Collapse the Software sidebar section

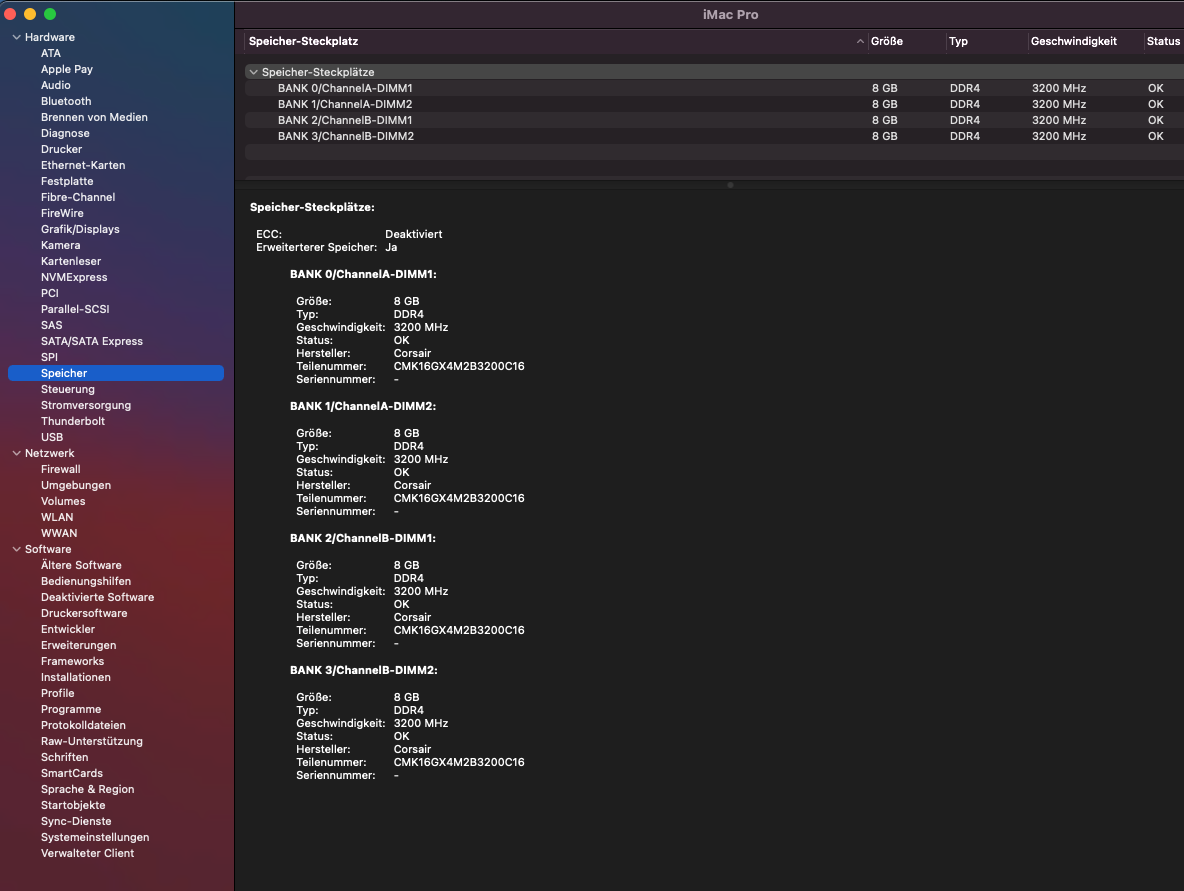click(x=16, y=549)
